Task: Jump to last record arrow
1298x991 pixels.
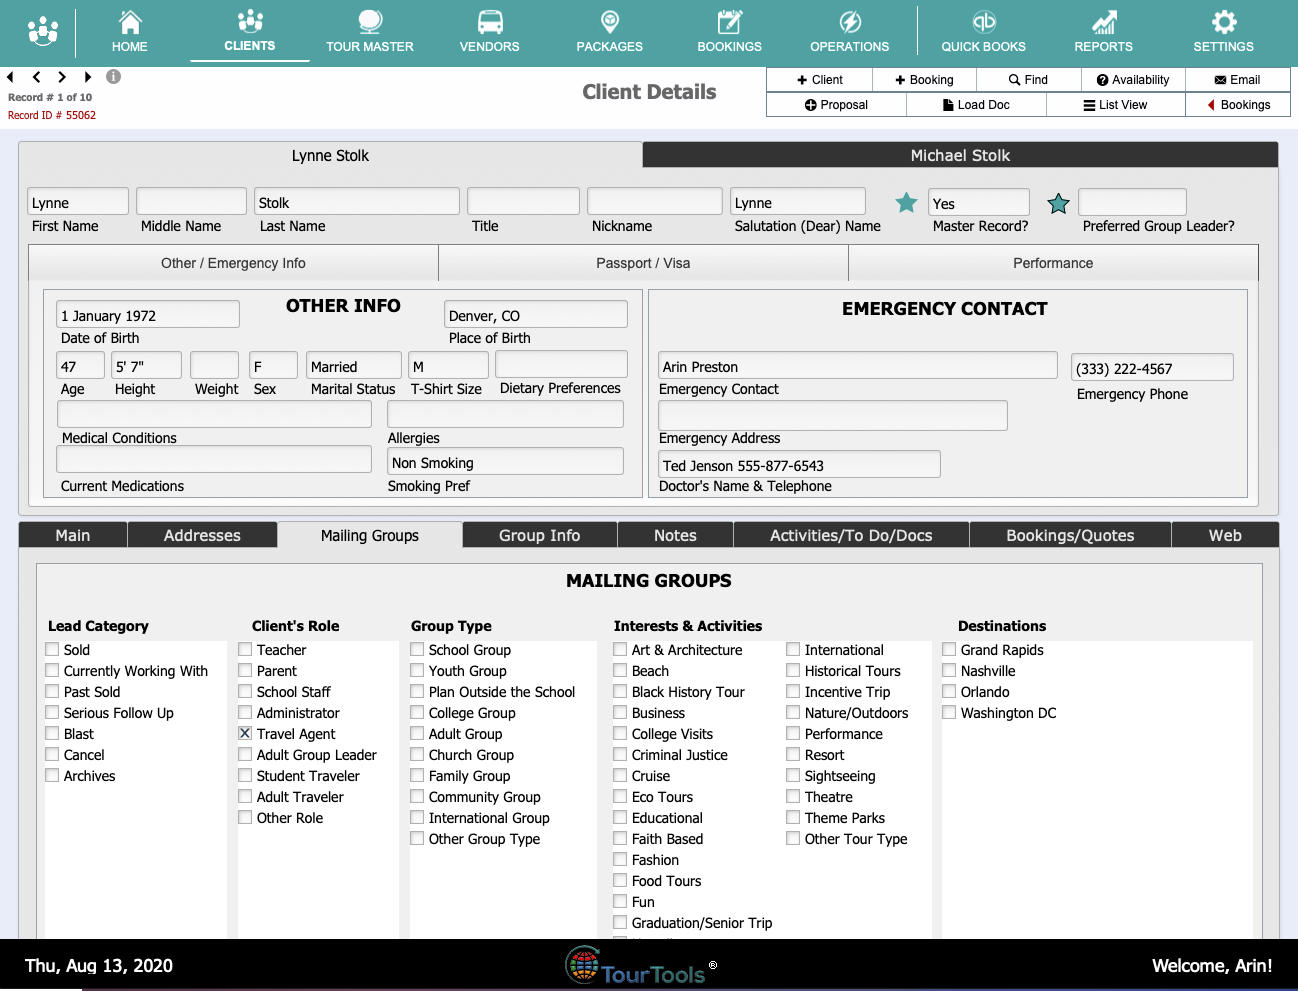Action: (88, 77)
